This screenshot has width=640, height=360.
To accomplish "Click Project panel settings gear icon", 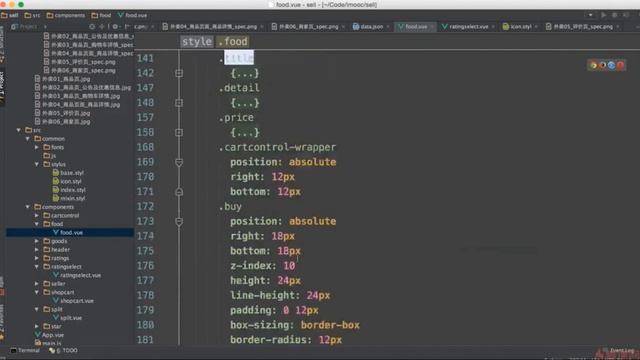I will pos(115,27).
